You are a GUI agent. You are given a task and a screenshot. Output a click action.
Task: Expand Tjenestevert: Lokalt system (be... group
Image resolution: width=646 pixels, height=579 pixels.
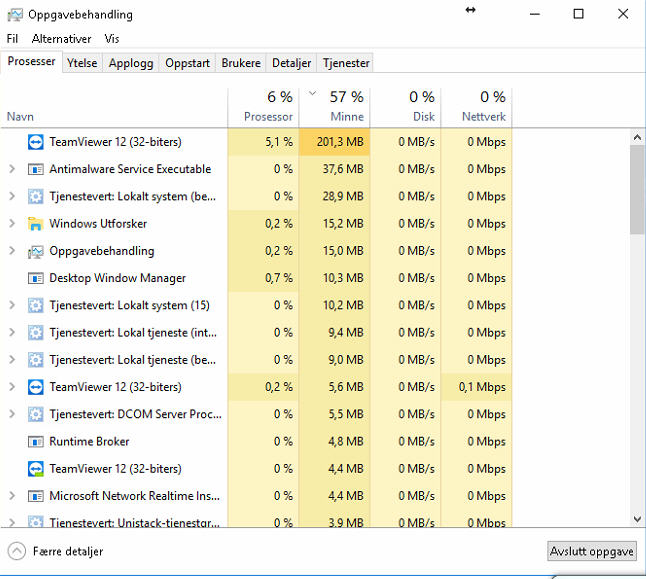tap(12, 196)
